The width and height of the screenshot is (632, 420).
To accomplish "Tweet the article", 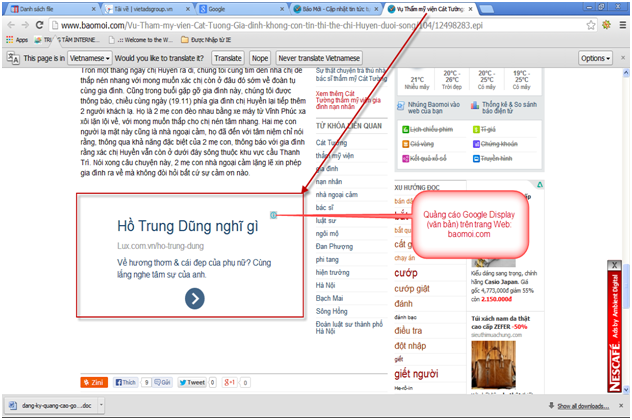I will point(192,382).
